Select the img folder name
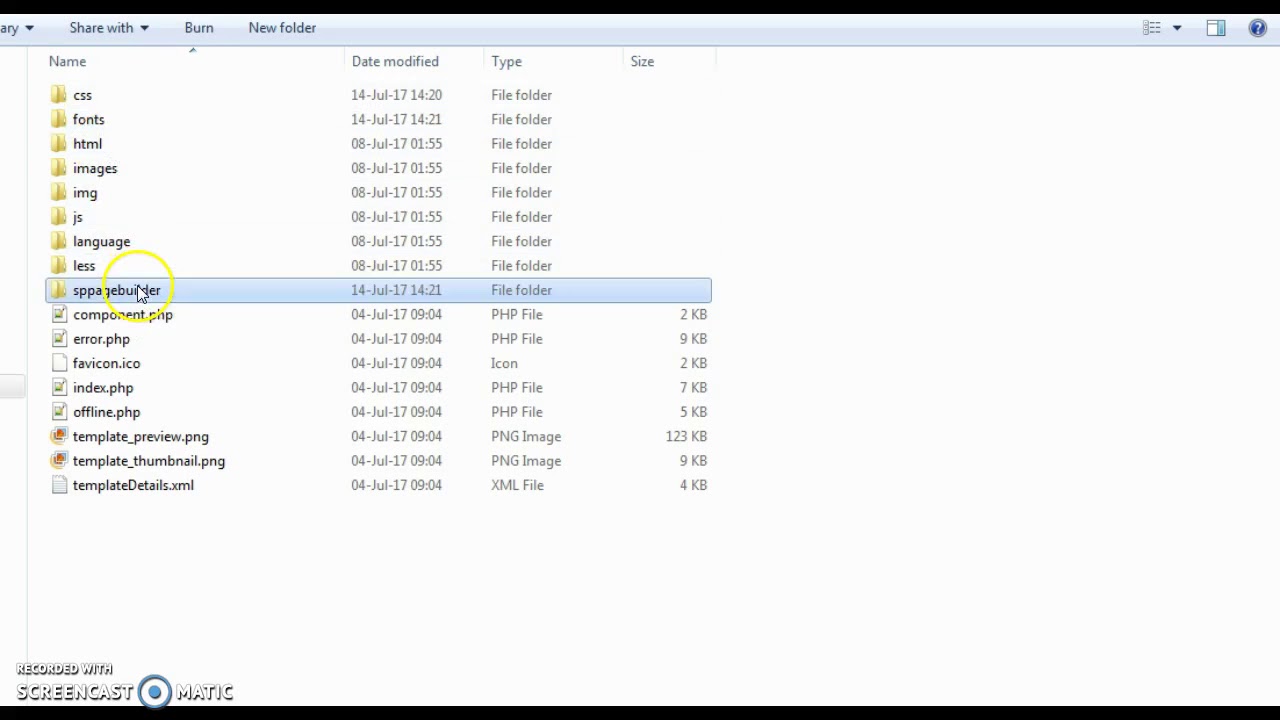 pos(85,192)
